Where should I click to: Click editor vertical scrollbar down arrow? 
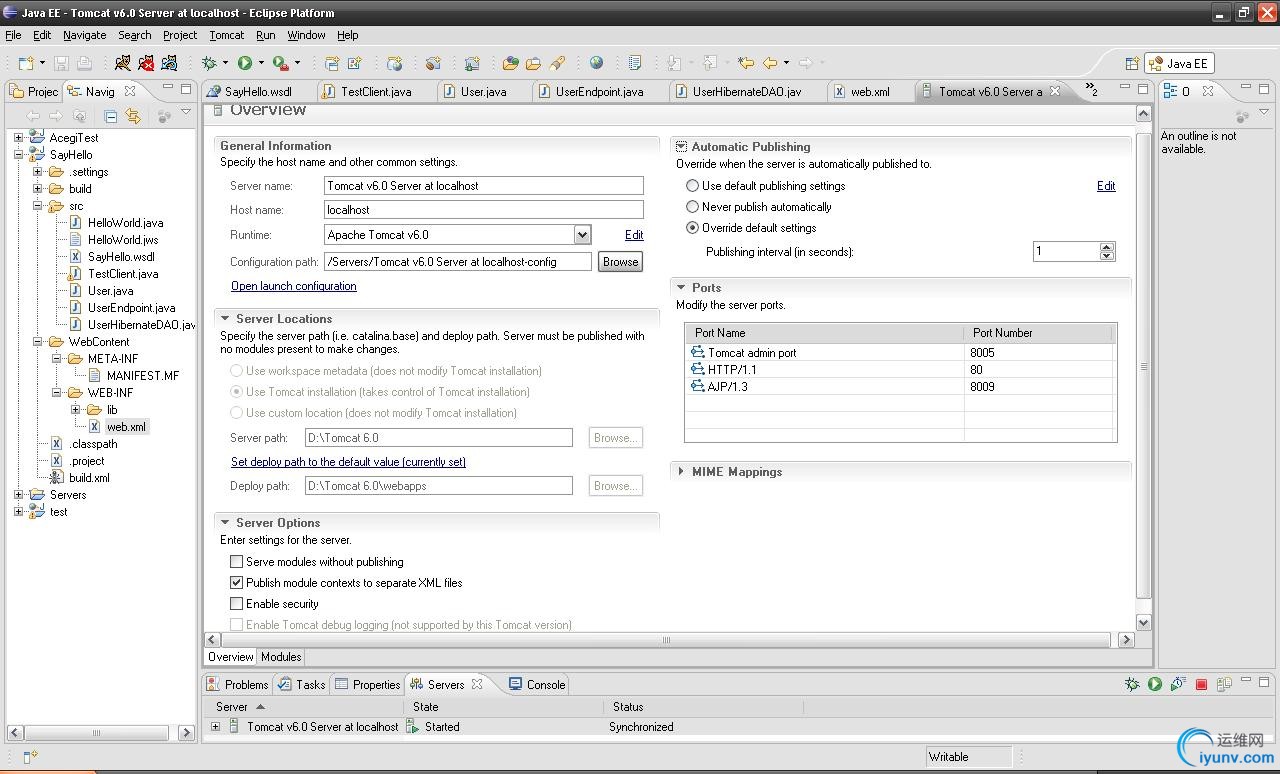coord(1144,623)
